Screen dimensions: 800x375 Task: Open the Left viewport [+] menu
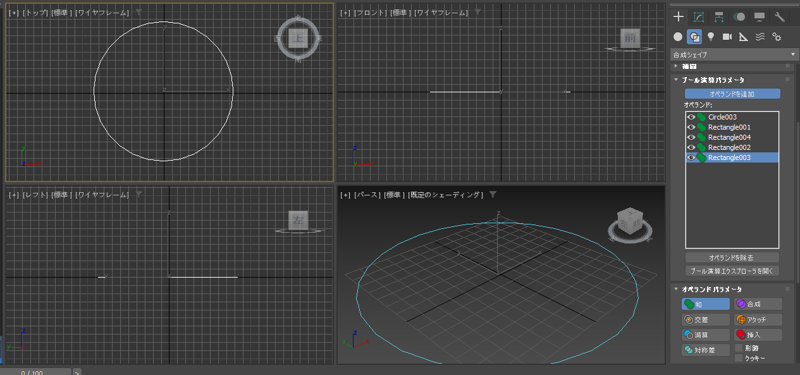pyautogui.click(x=14, y=195)
